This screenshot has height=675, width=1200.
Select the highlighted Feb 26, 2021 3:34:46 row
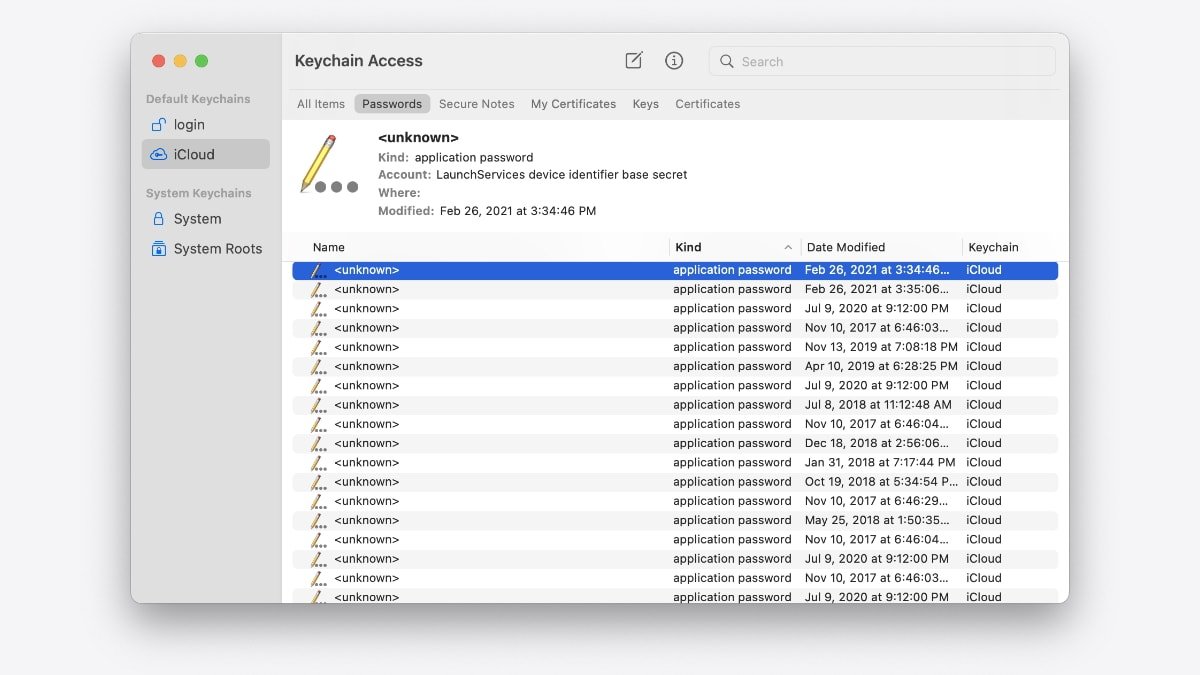(675, 270)
